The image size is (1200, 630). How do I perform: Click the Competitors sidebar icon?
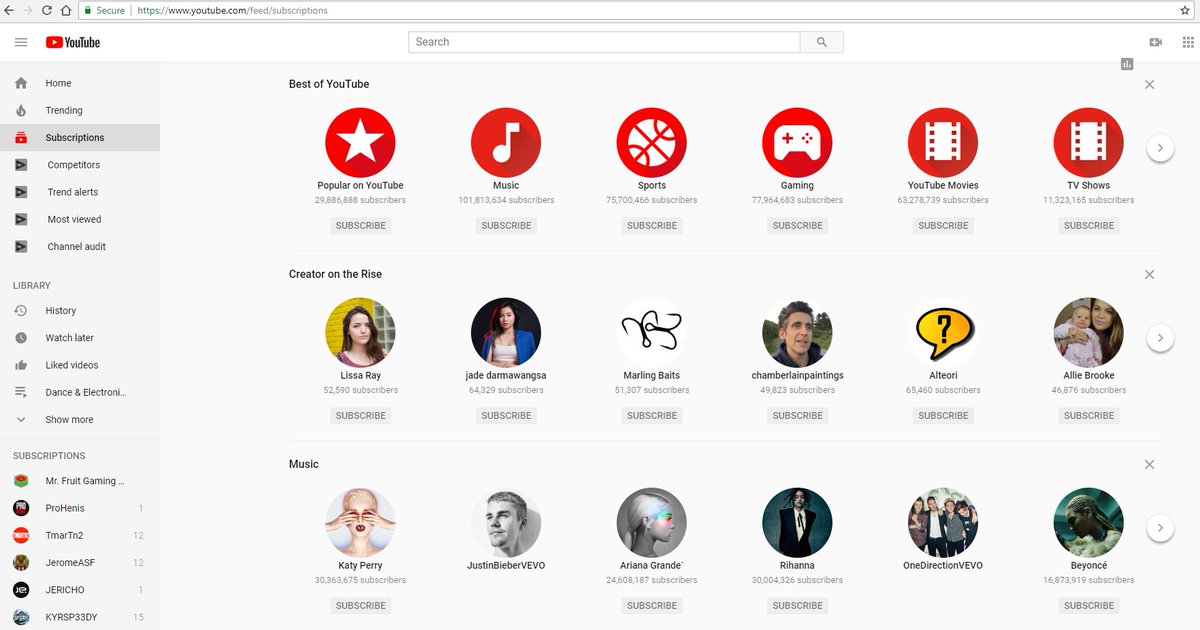21,165
